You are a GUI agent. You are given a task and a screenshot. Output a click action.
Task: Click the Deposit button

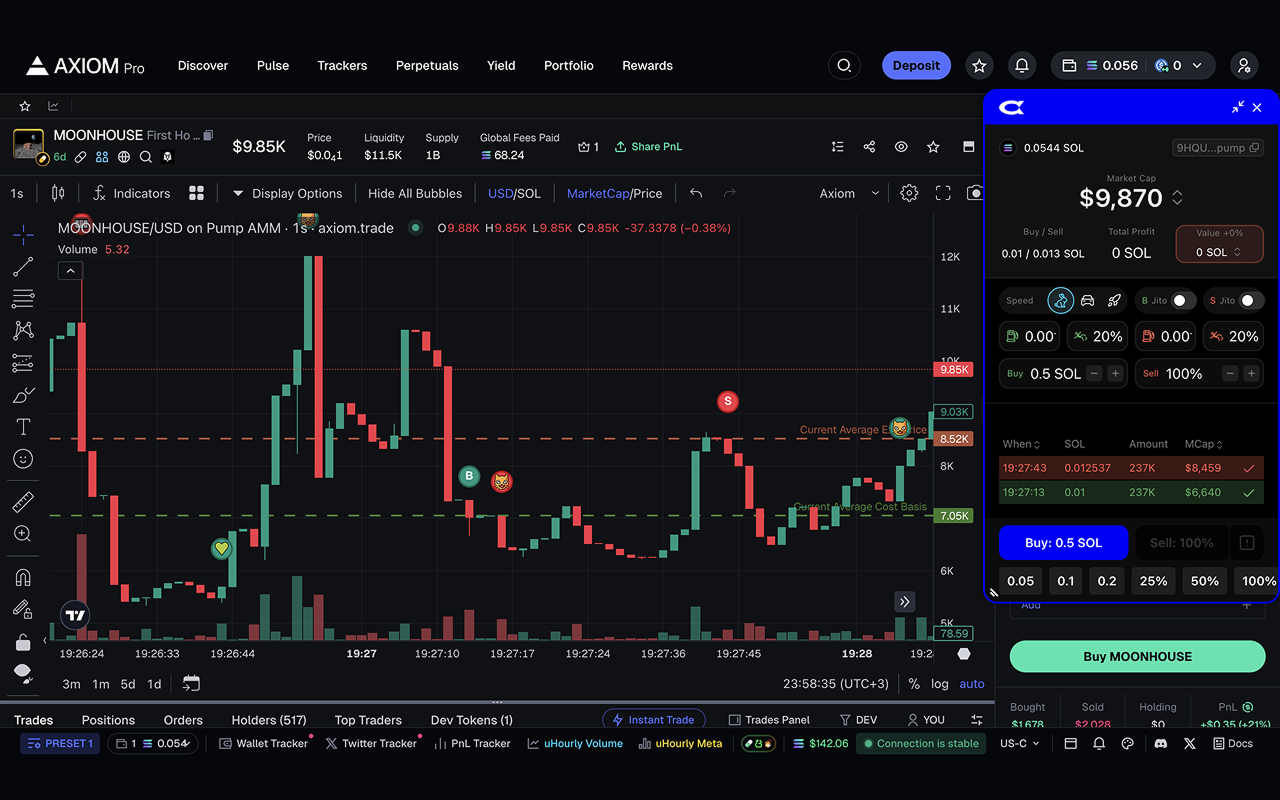(916, 66)
